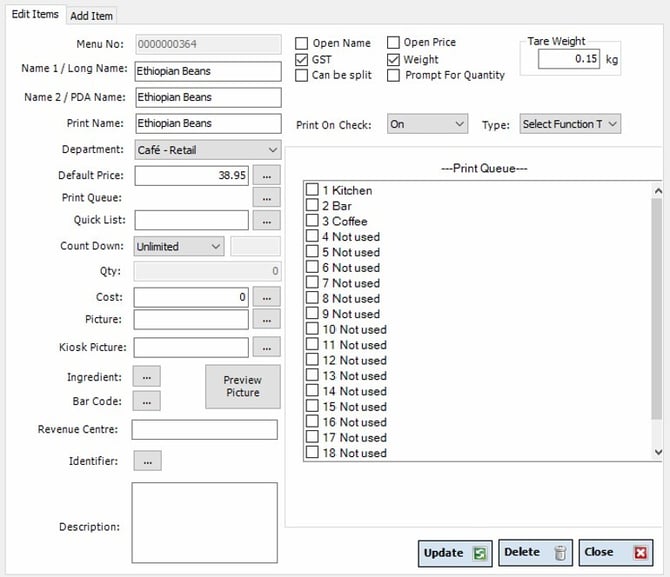Viewport: 670px width, 577px height.
Task: Click the Update button
Action: (x=455, y=553)
